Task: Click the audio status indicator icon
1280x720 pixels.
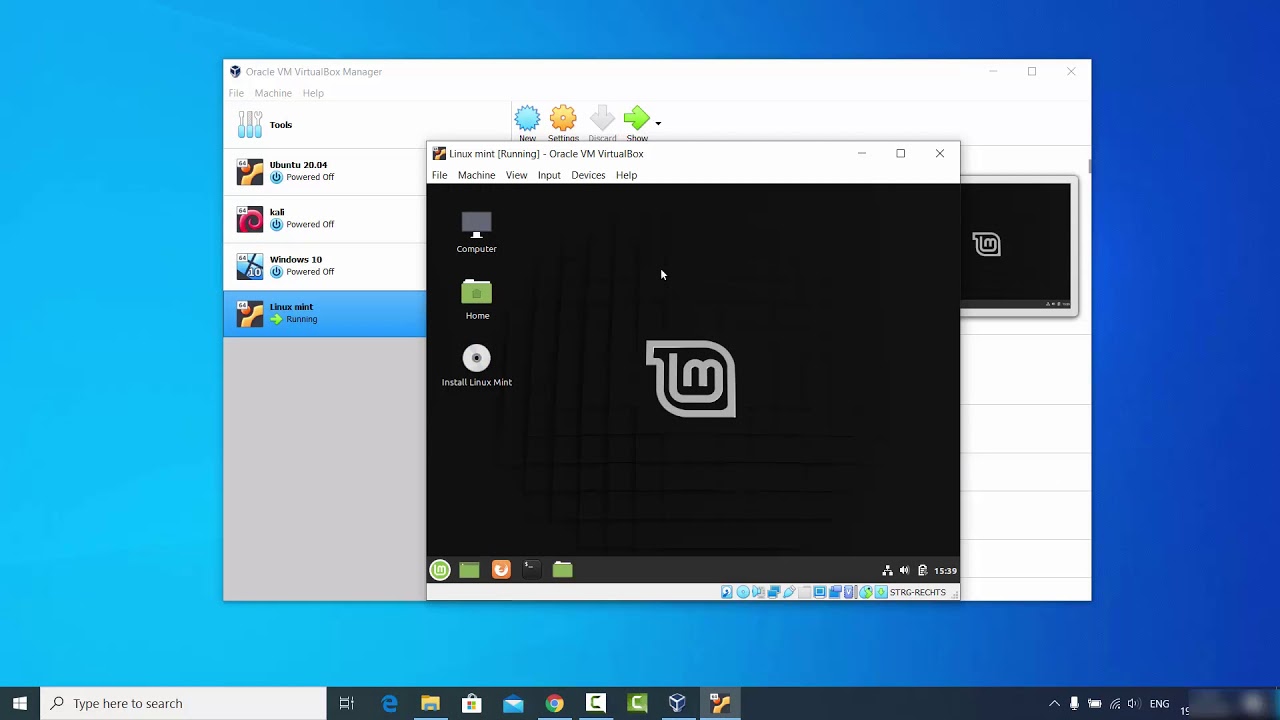Action: point(758,592)
